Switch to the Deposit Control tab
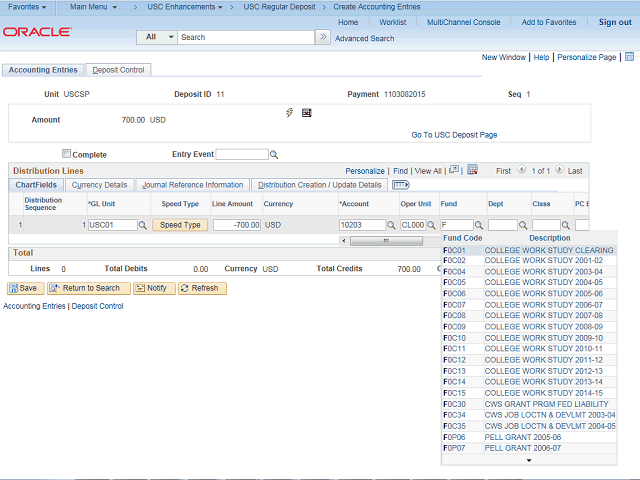 [x=118, y=70]
